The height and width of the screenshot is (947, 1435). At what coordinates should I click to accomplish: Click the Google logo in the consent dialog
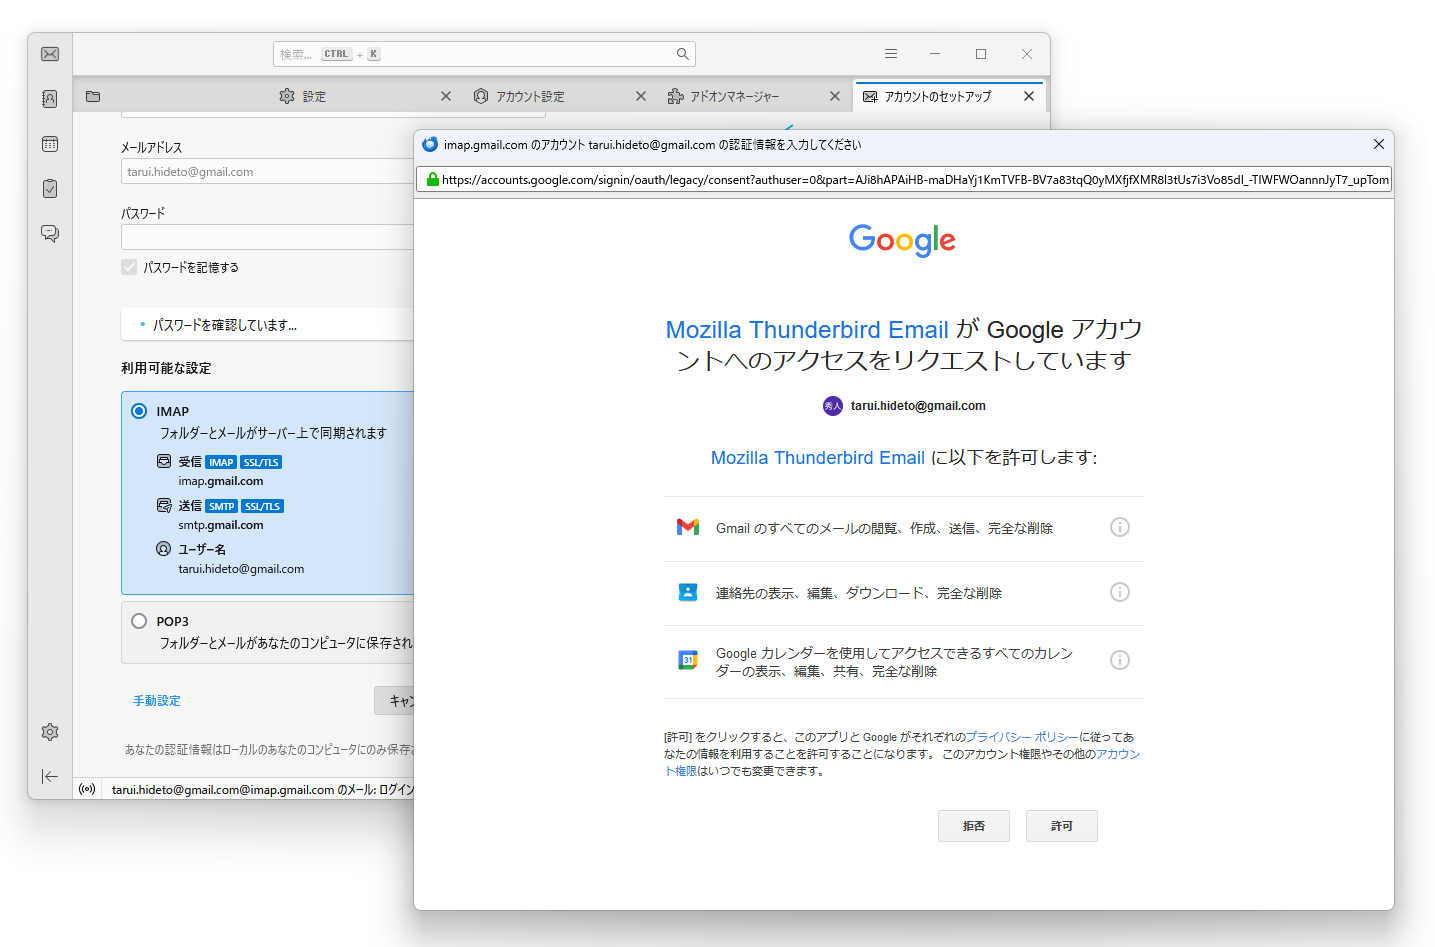(x=901, y=240)
